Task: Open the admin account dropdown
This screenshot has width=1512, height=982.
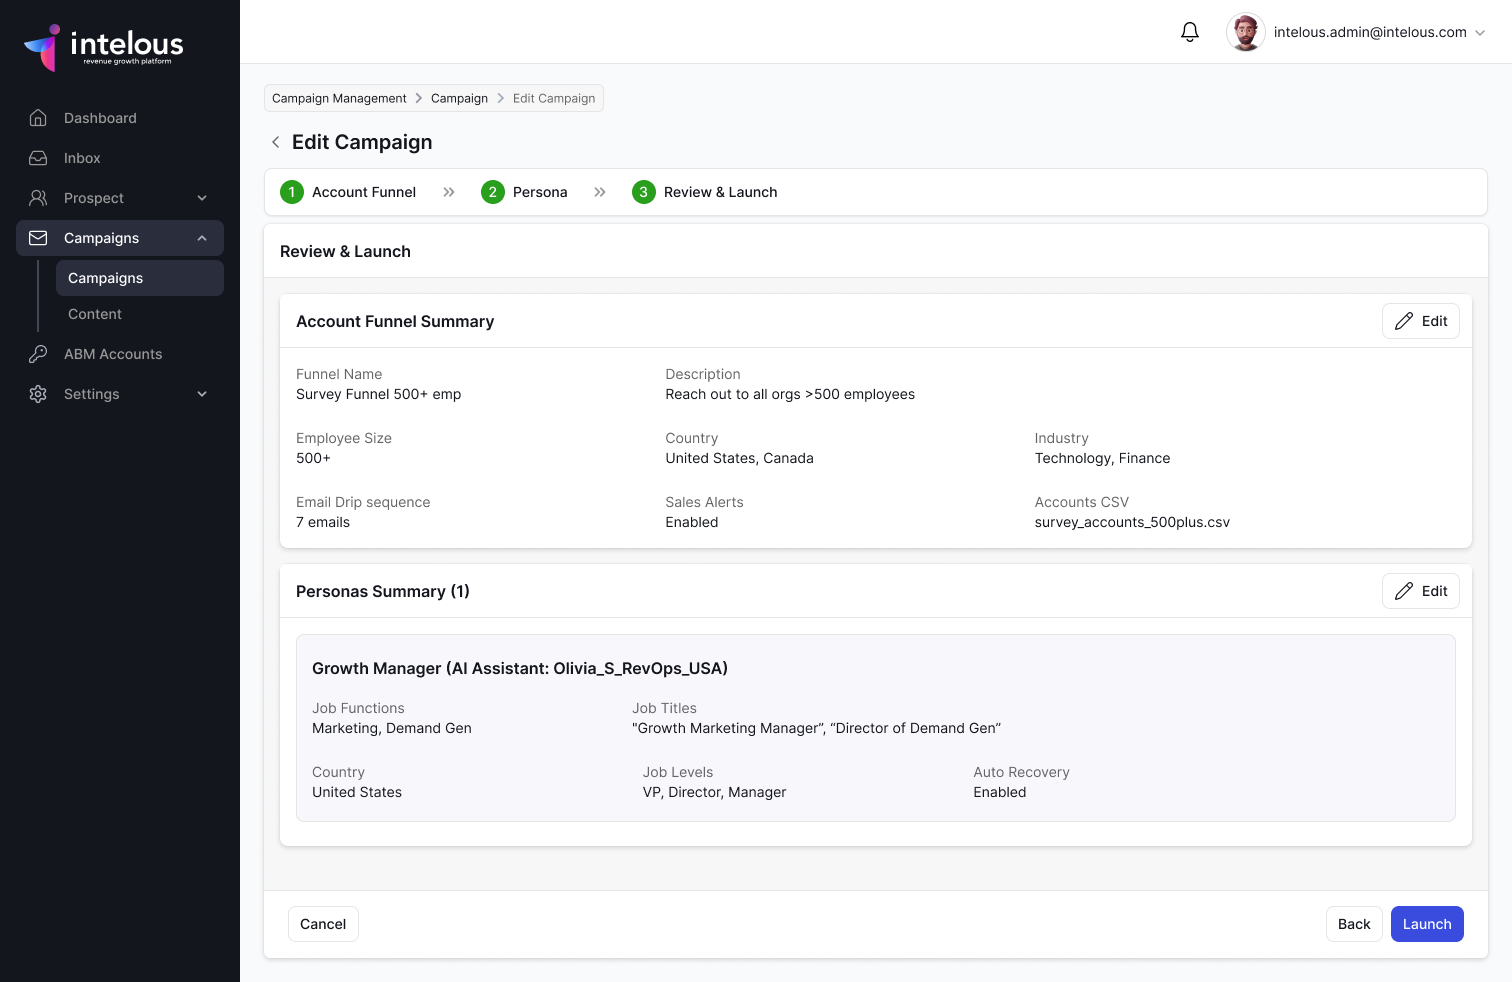Action: pyautogui.click(x=1479, y=32)
